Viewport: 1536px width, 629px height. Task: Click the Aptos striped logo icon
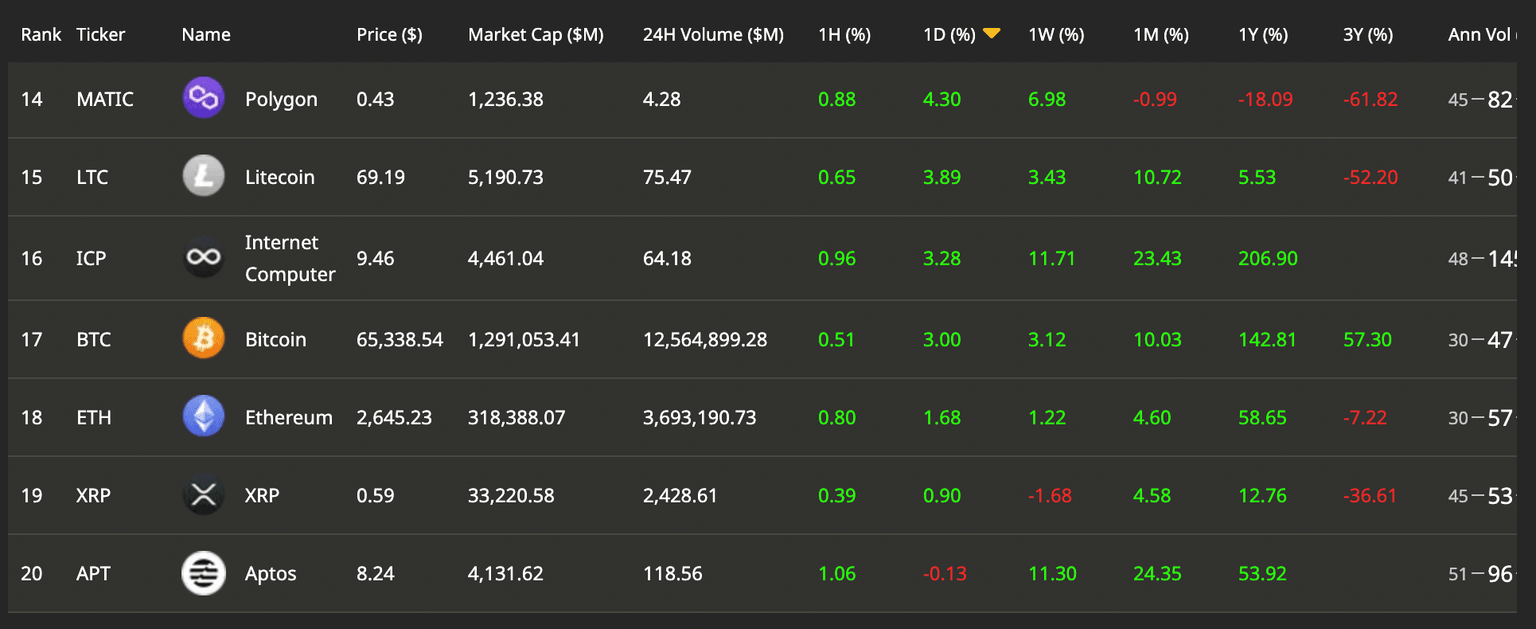click(203, 573)
